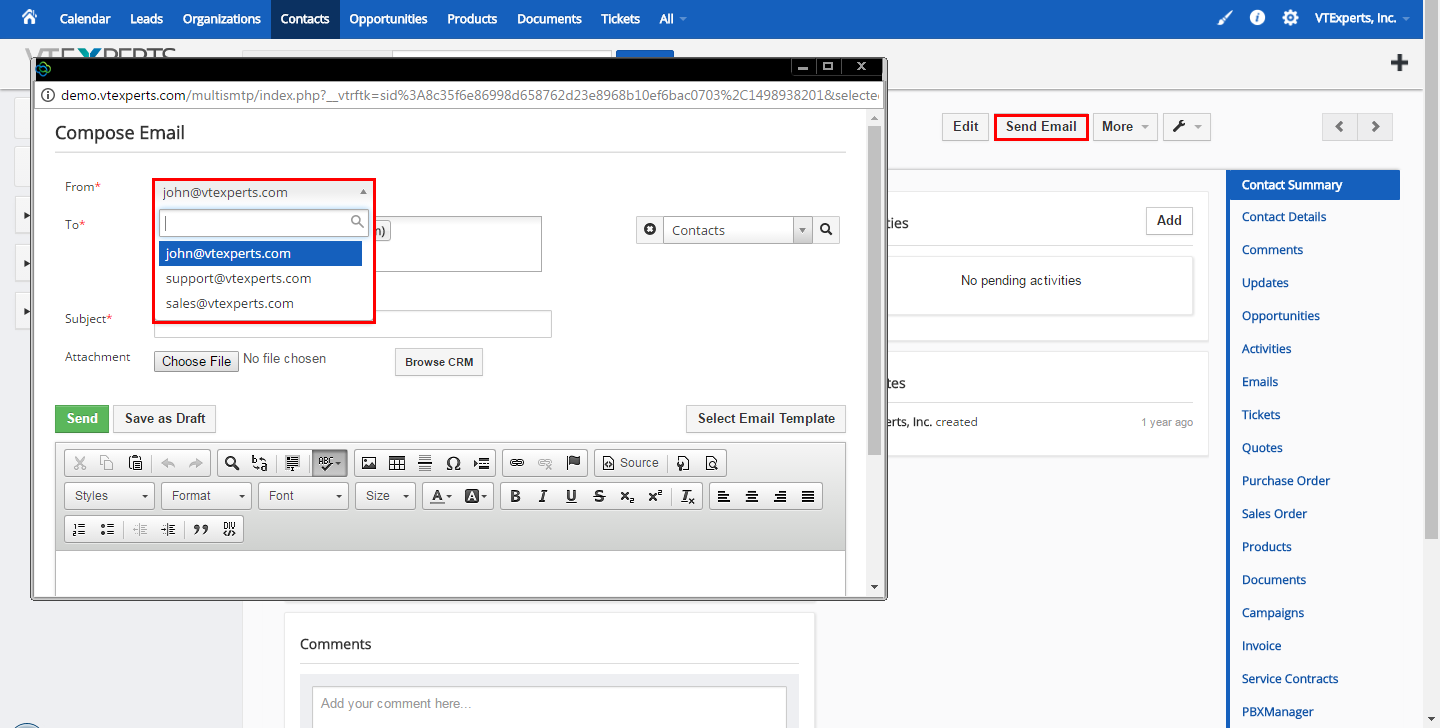Remove formatting with Tx icon

688,496
